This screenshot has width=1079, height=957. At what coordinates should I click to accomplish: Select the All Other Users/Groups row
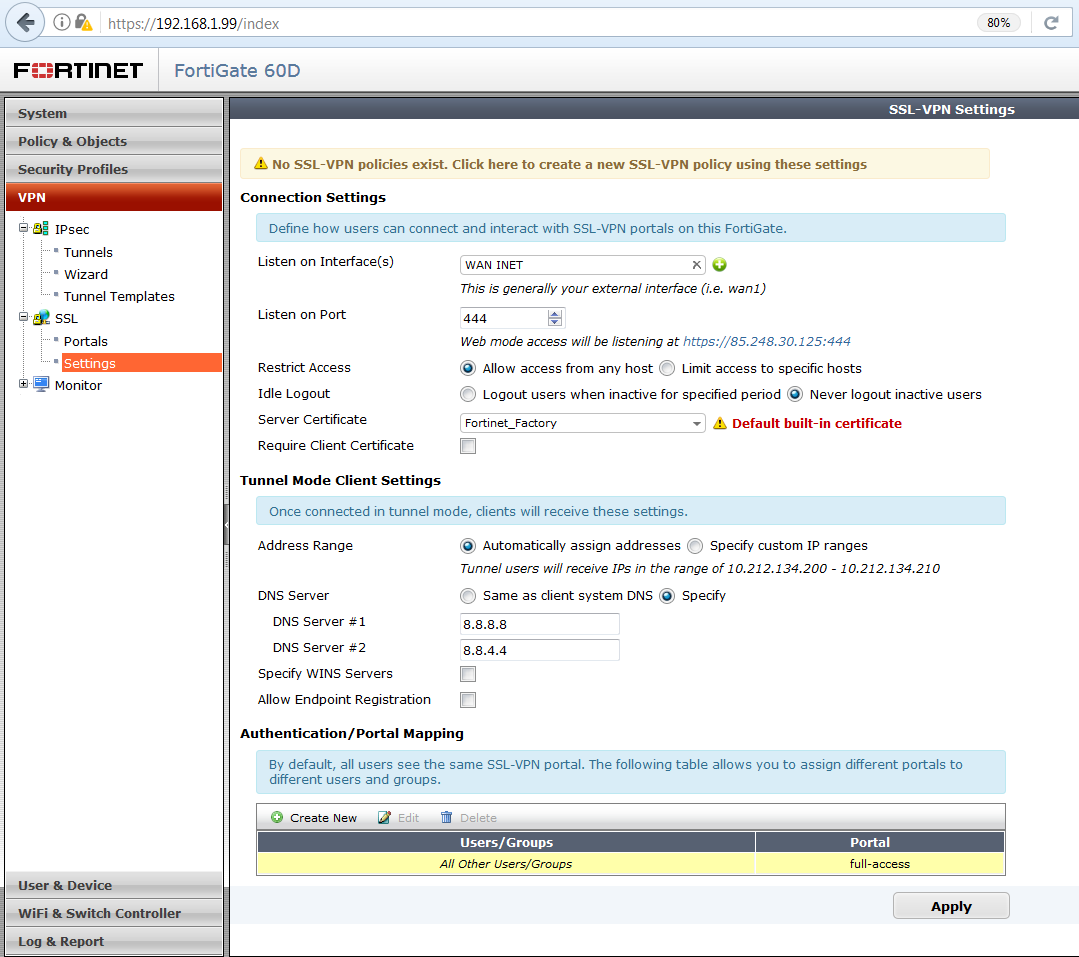point(631,863)
